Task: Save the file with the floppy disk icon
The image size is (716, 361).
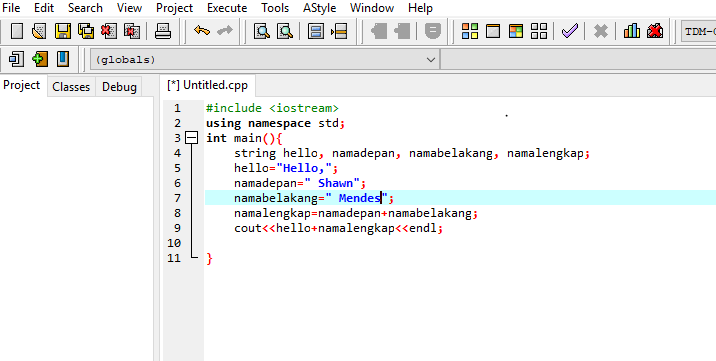Action: click(63, 31)
